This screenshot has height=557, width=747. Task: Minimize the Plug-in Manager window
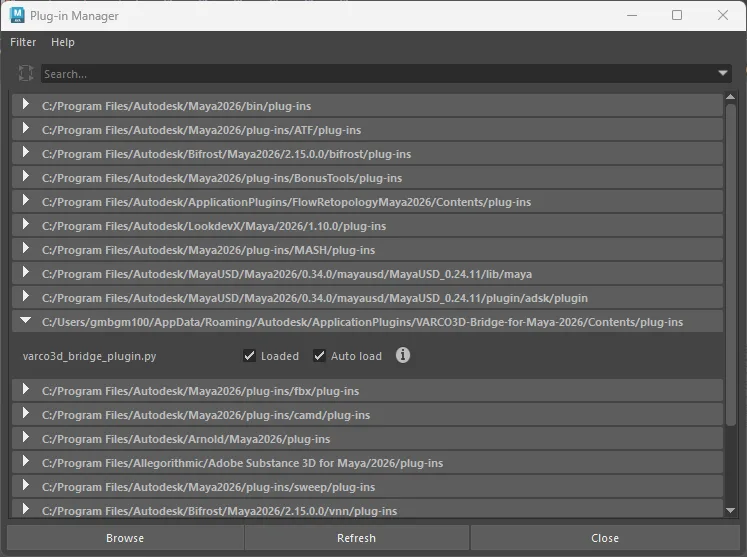click(x=632, y=15)
